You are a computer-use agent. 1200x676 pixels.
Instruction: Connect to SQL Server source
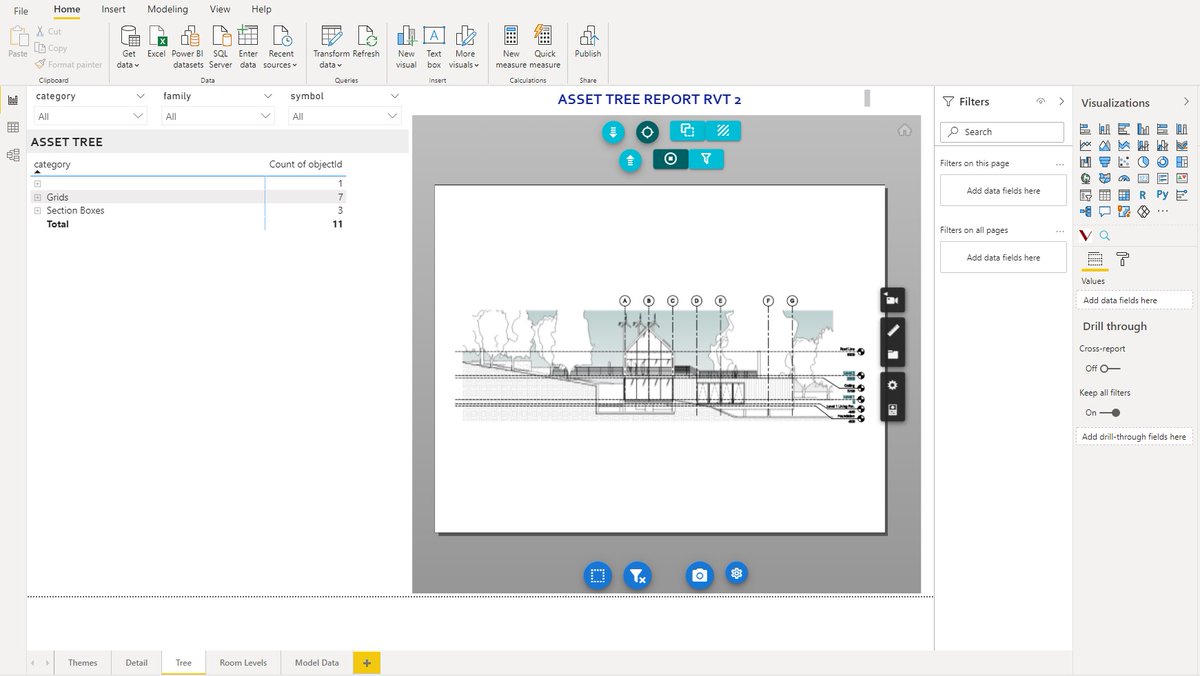tap(220, 45)
